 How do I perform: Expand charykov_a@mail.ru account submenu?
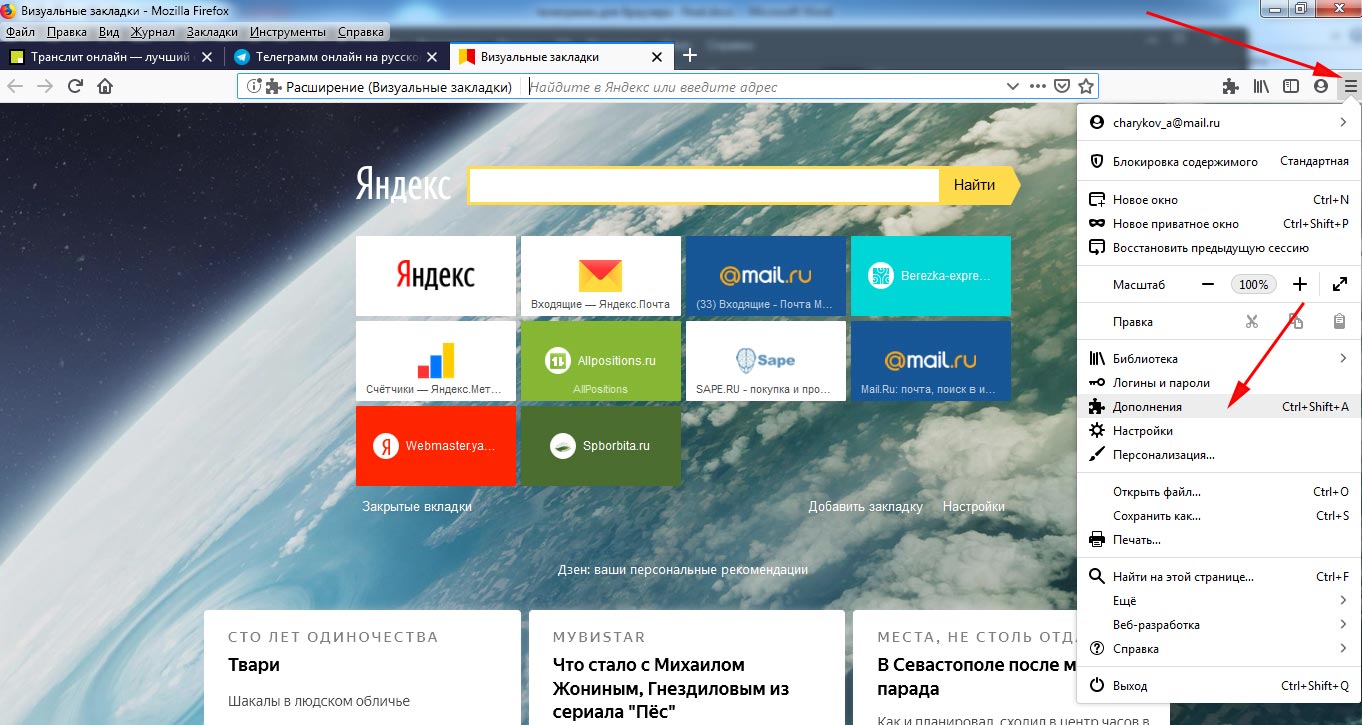pyautogui.click(x=1217, y=123)
